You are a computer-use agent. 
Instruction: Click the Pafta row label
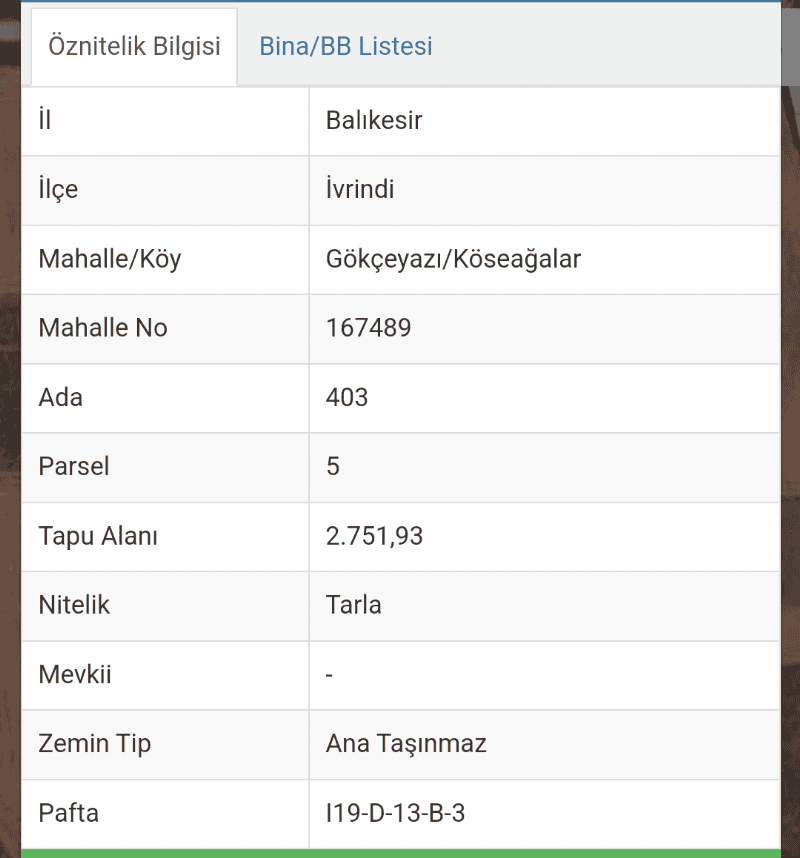[68, 813]
